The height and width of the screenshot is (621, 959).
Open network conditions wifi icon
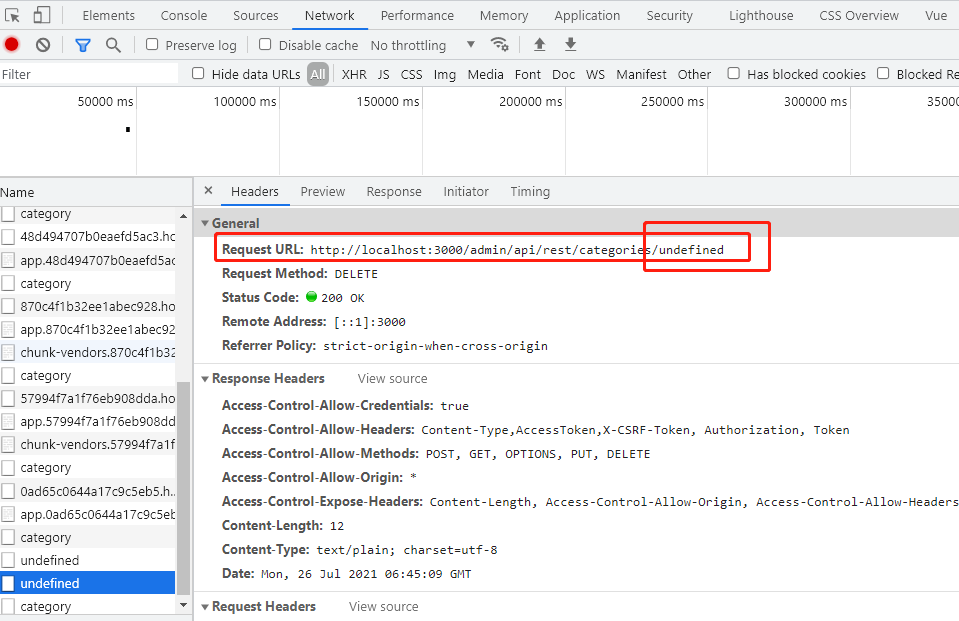click(499, 44)
